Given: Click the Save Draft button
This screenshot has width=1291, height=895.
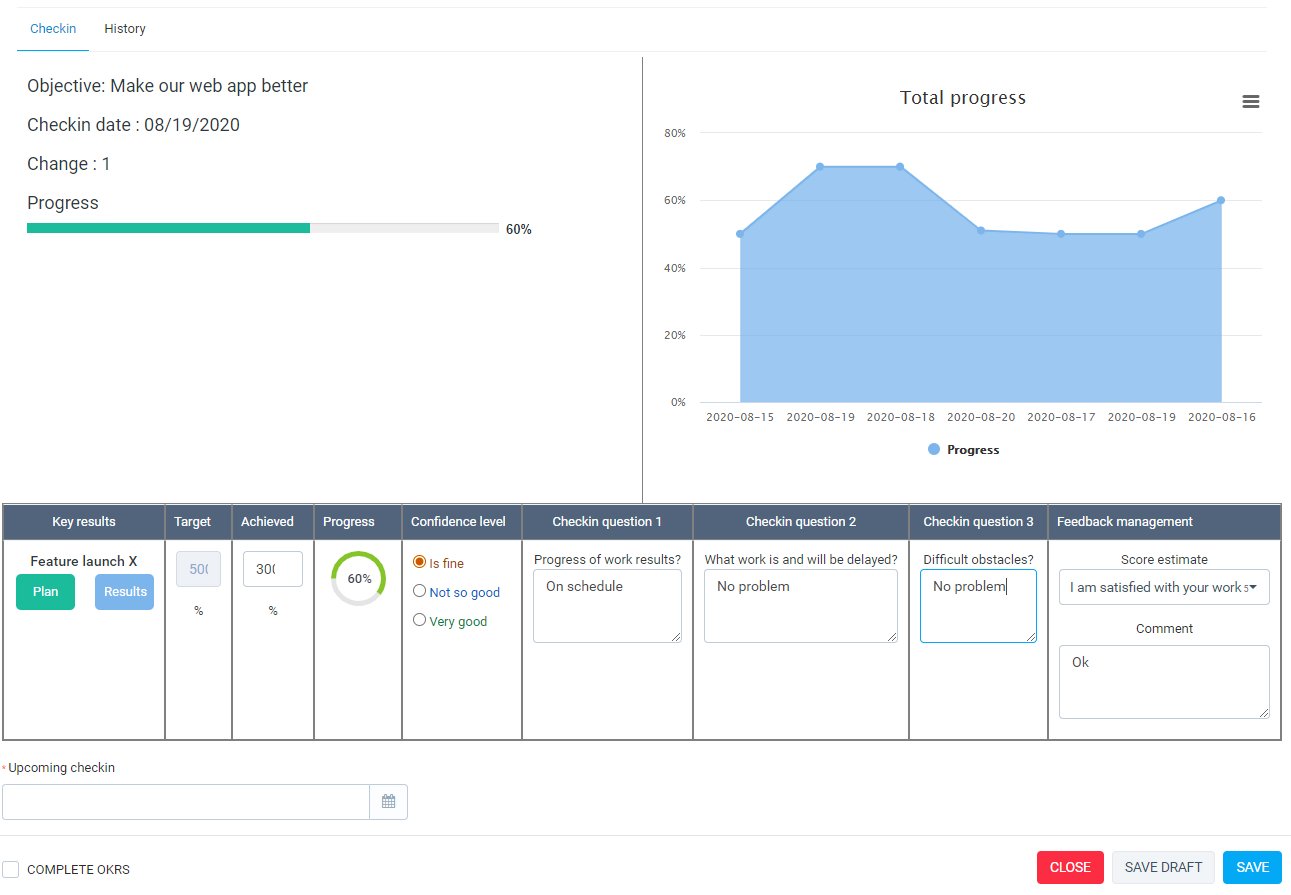Looking at the screenshot, I should pos(1163,868).
